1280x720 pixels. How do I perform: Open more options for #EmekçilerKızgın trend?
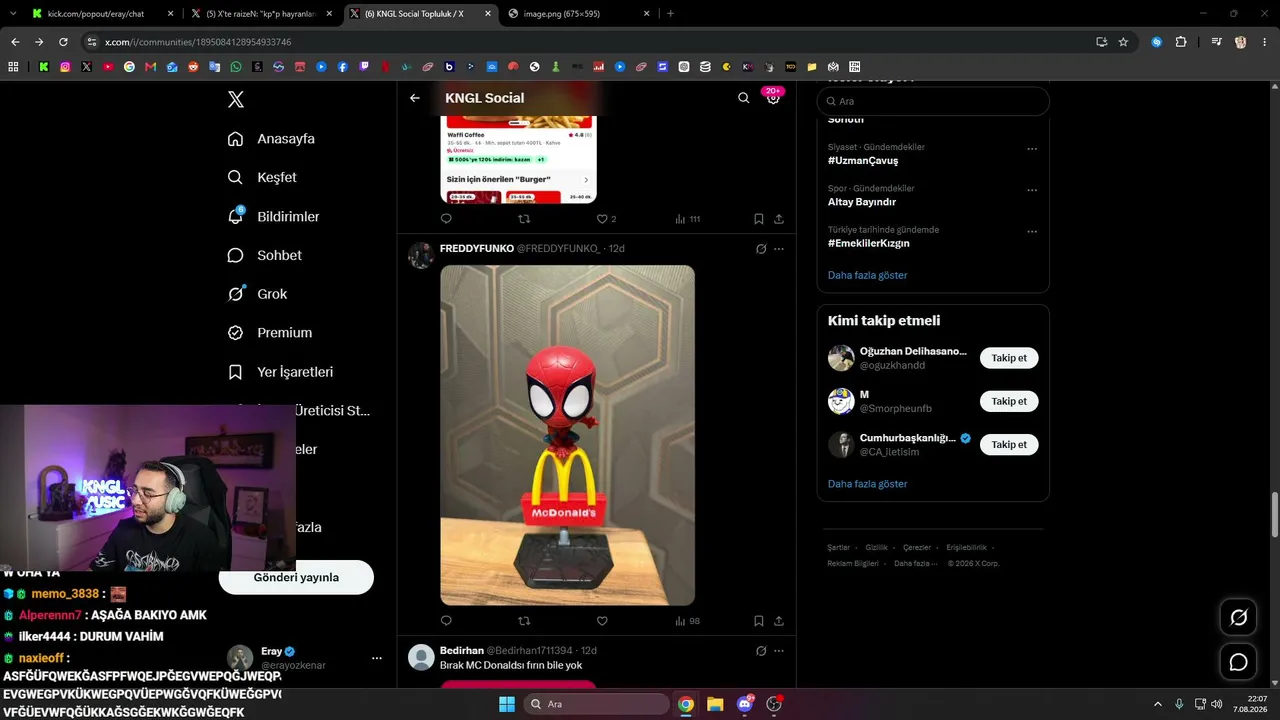click(x=1032, y=232)
